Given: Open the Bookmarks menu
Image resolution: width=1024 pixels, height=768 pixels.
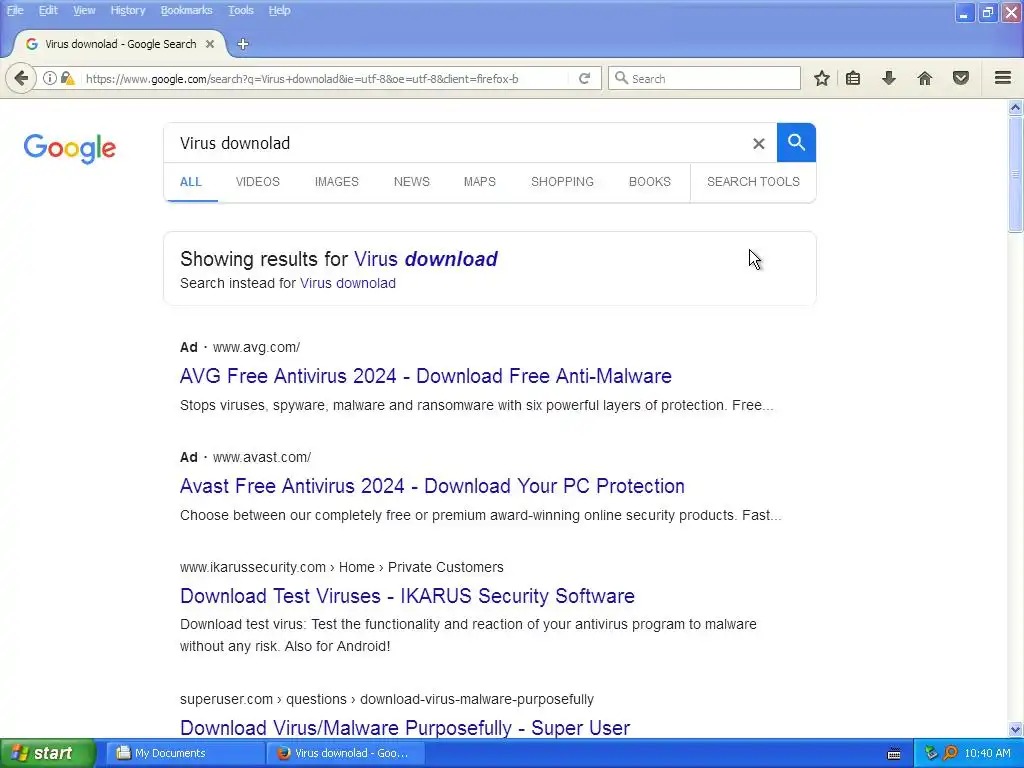Looking at the screenshot, I should [186, 10].
